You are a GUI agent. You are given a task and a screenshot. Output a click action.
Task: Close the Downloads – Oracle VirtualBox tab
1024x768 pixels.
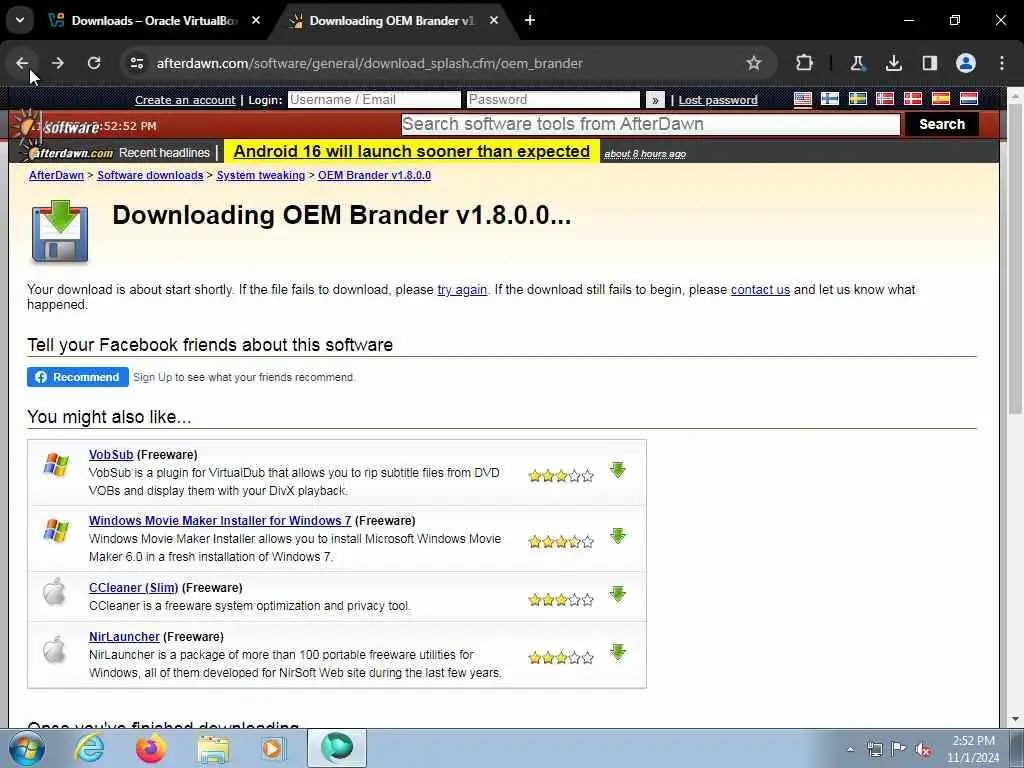pyautogui.click(x=256, y=20)
